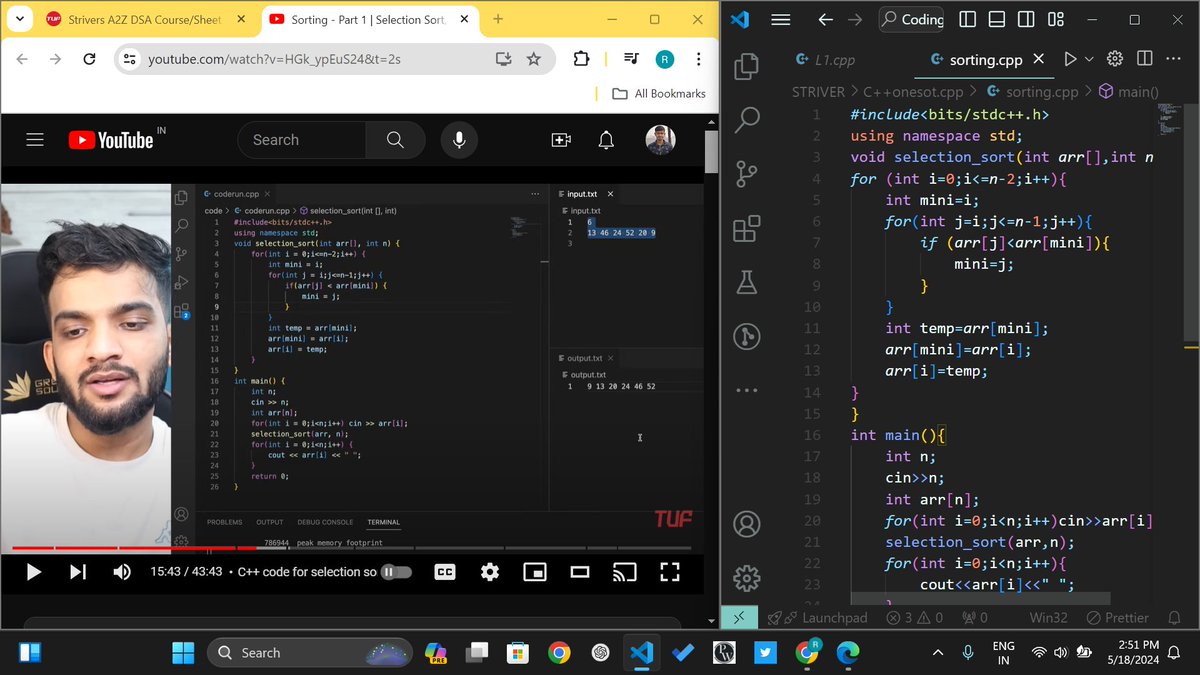This screenshot has height=675, width=1200.
Task: Toggle theater mode on the YouTube player
Action: click(580, 571)
